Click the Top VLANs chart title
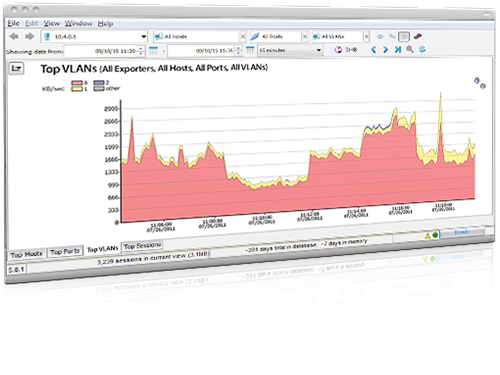Screen dimensions: 500x375 coord(154,68)
